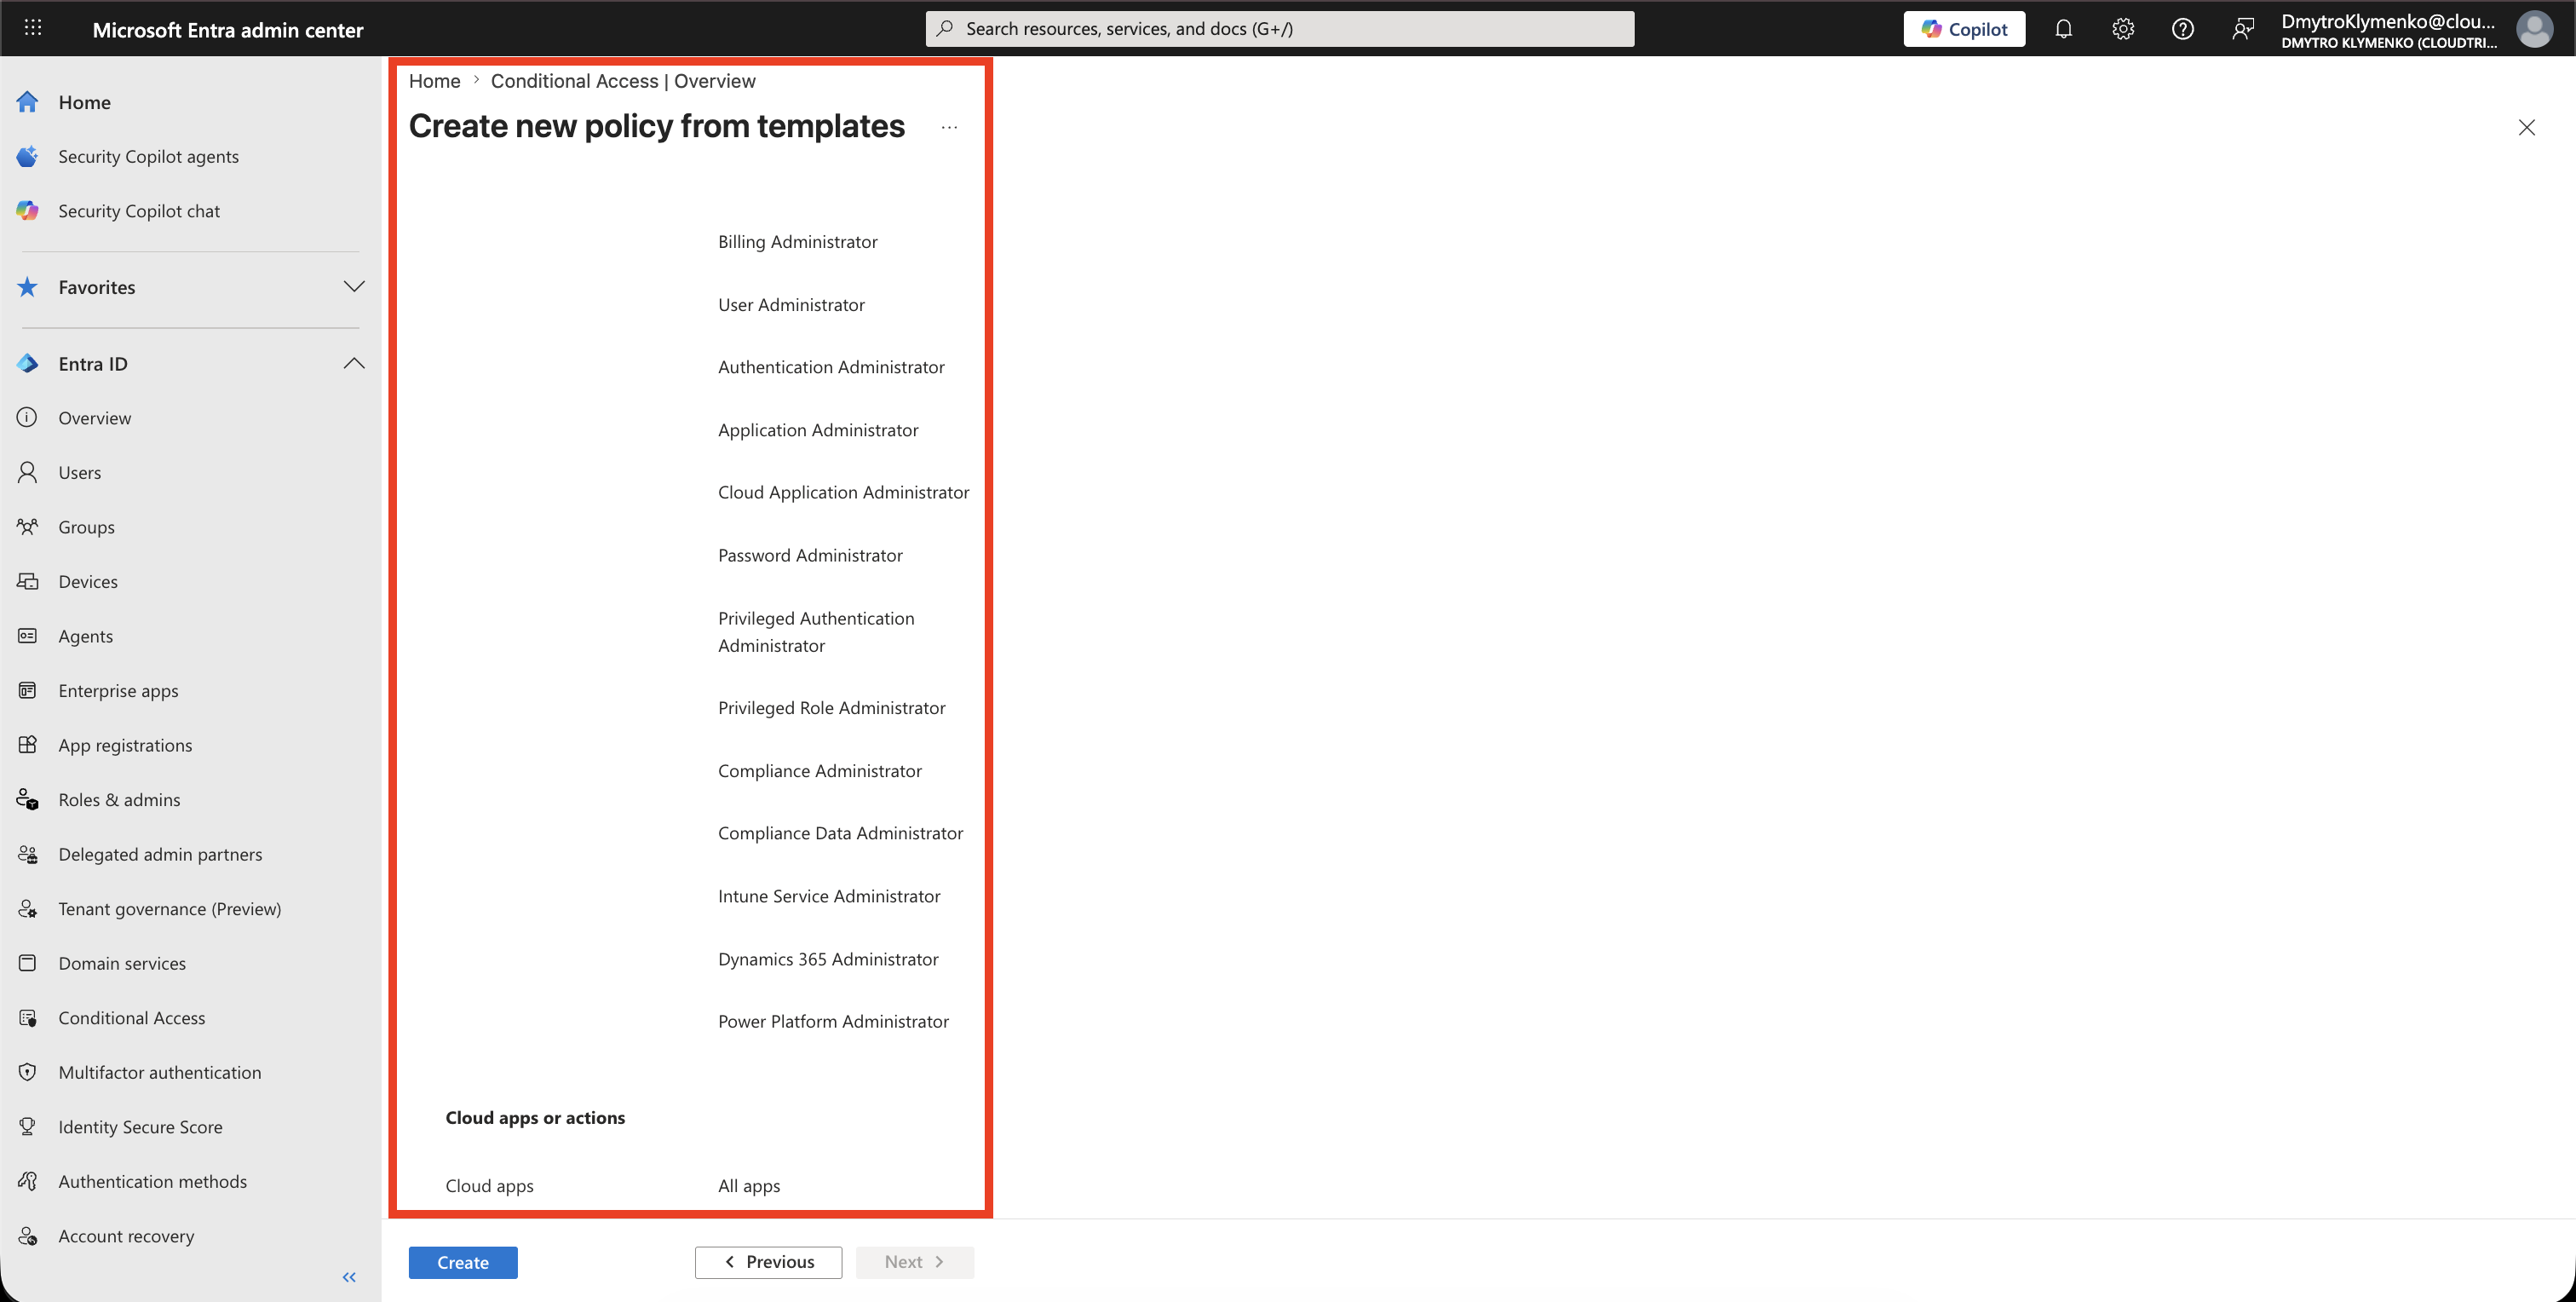Viewport: 2576px width, 1302px height.
Task: Click the Authentication methods icon
Action: [27, 1181]
